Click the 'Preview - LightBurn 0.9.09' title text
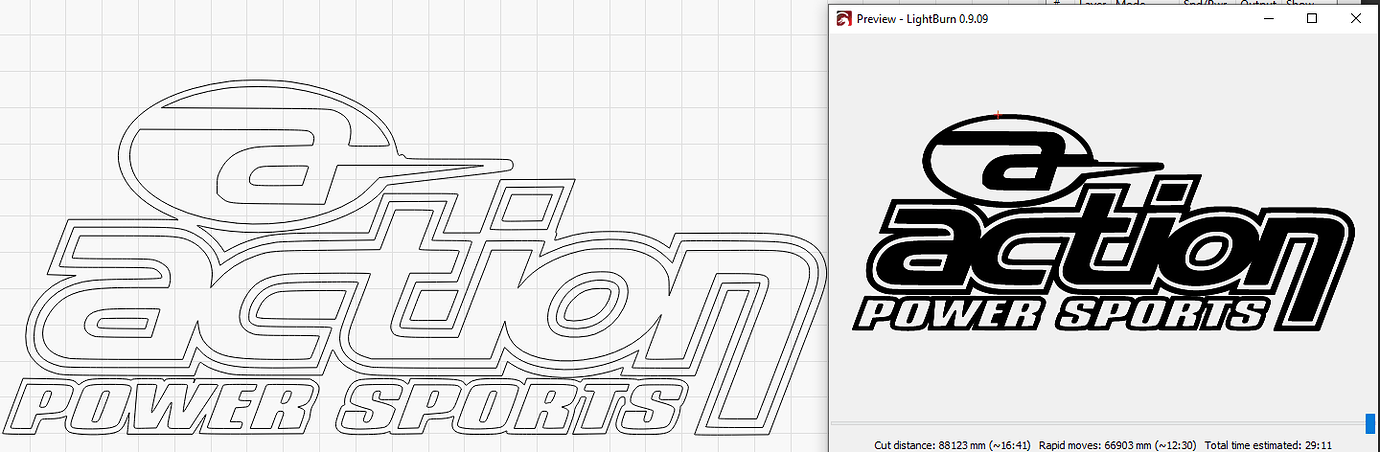 pos(922,19)
